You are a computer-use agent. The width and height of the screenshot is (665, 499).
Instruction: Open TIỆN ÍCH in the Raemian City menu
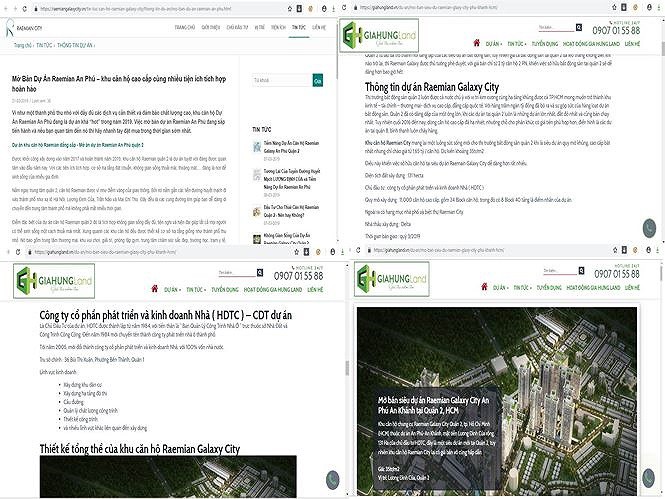tap(278, 28)
